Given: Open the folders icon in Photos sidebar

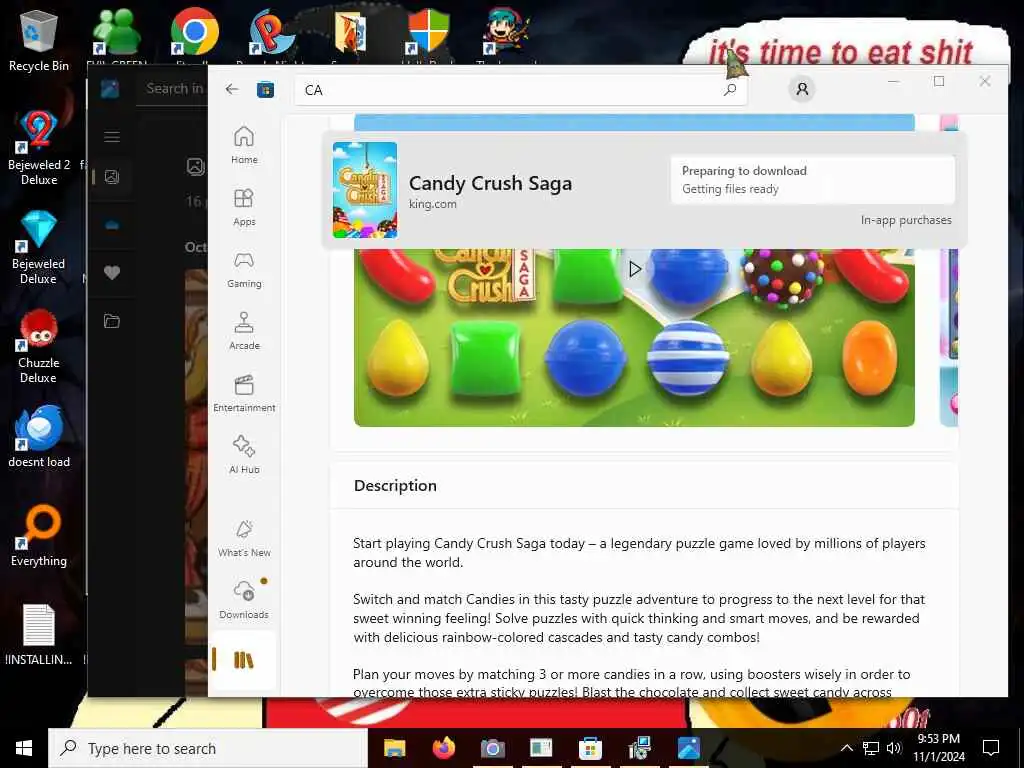Looking at the screenshot, I should tap(112, 321).
